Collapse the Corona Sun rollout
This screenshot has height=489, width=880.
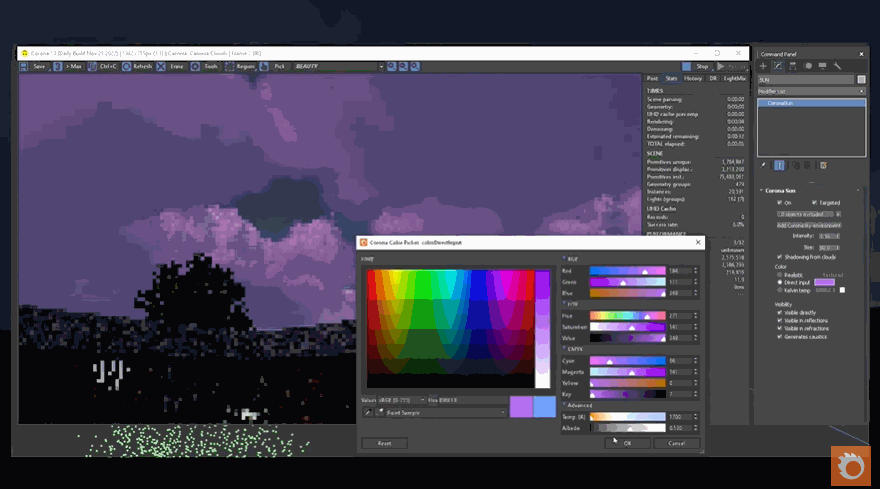tap(763, 190)
